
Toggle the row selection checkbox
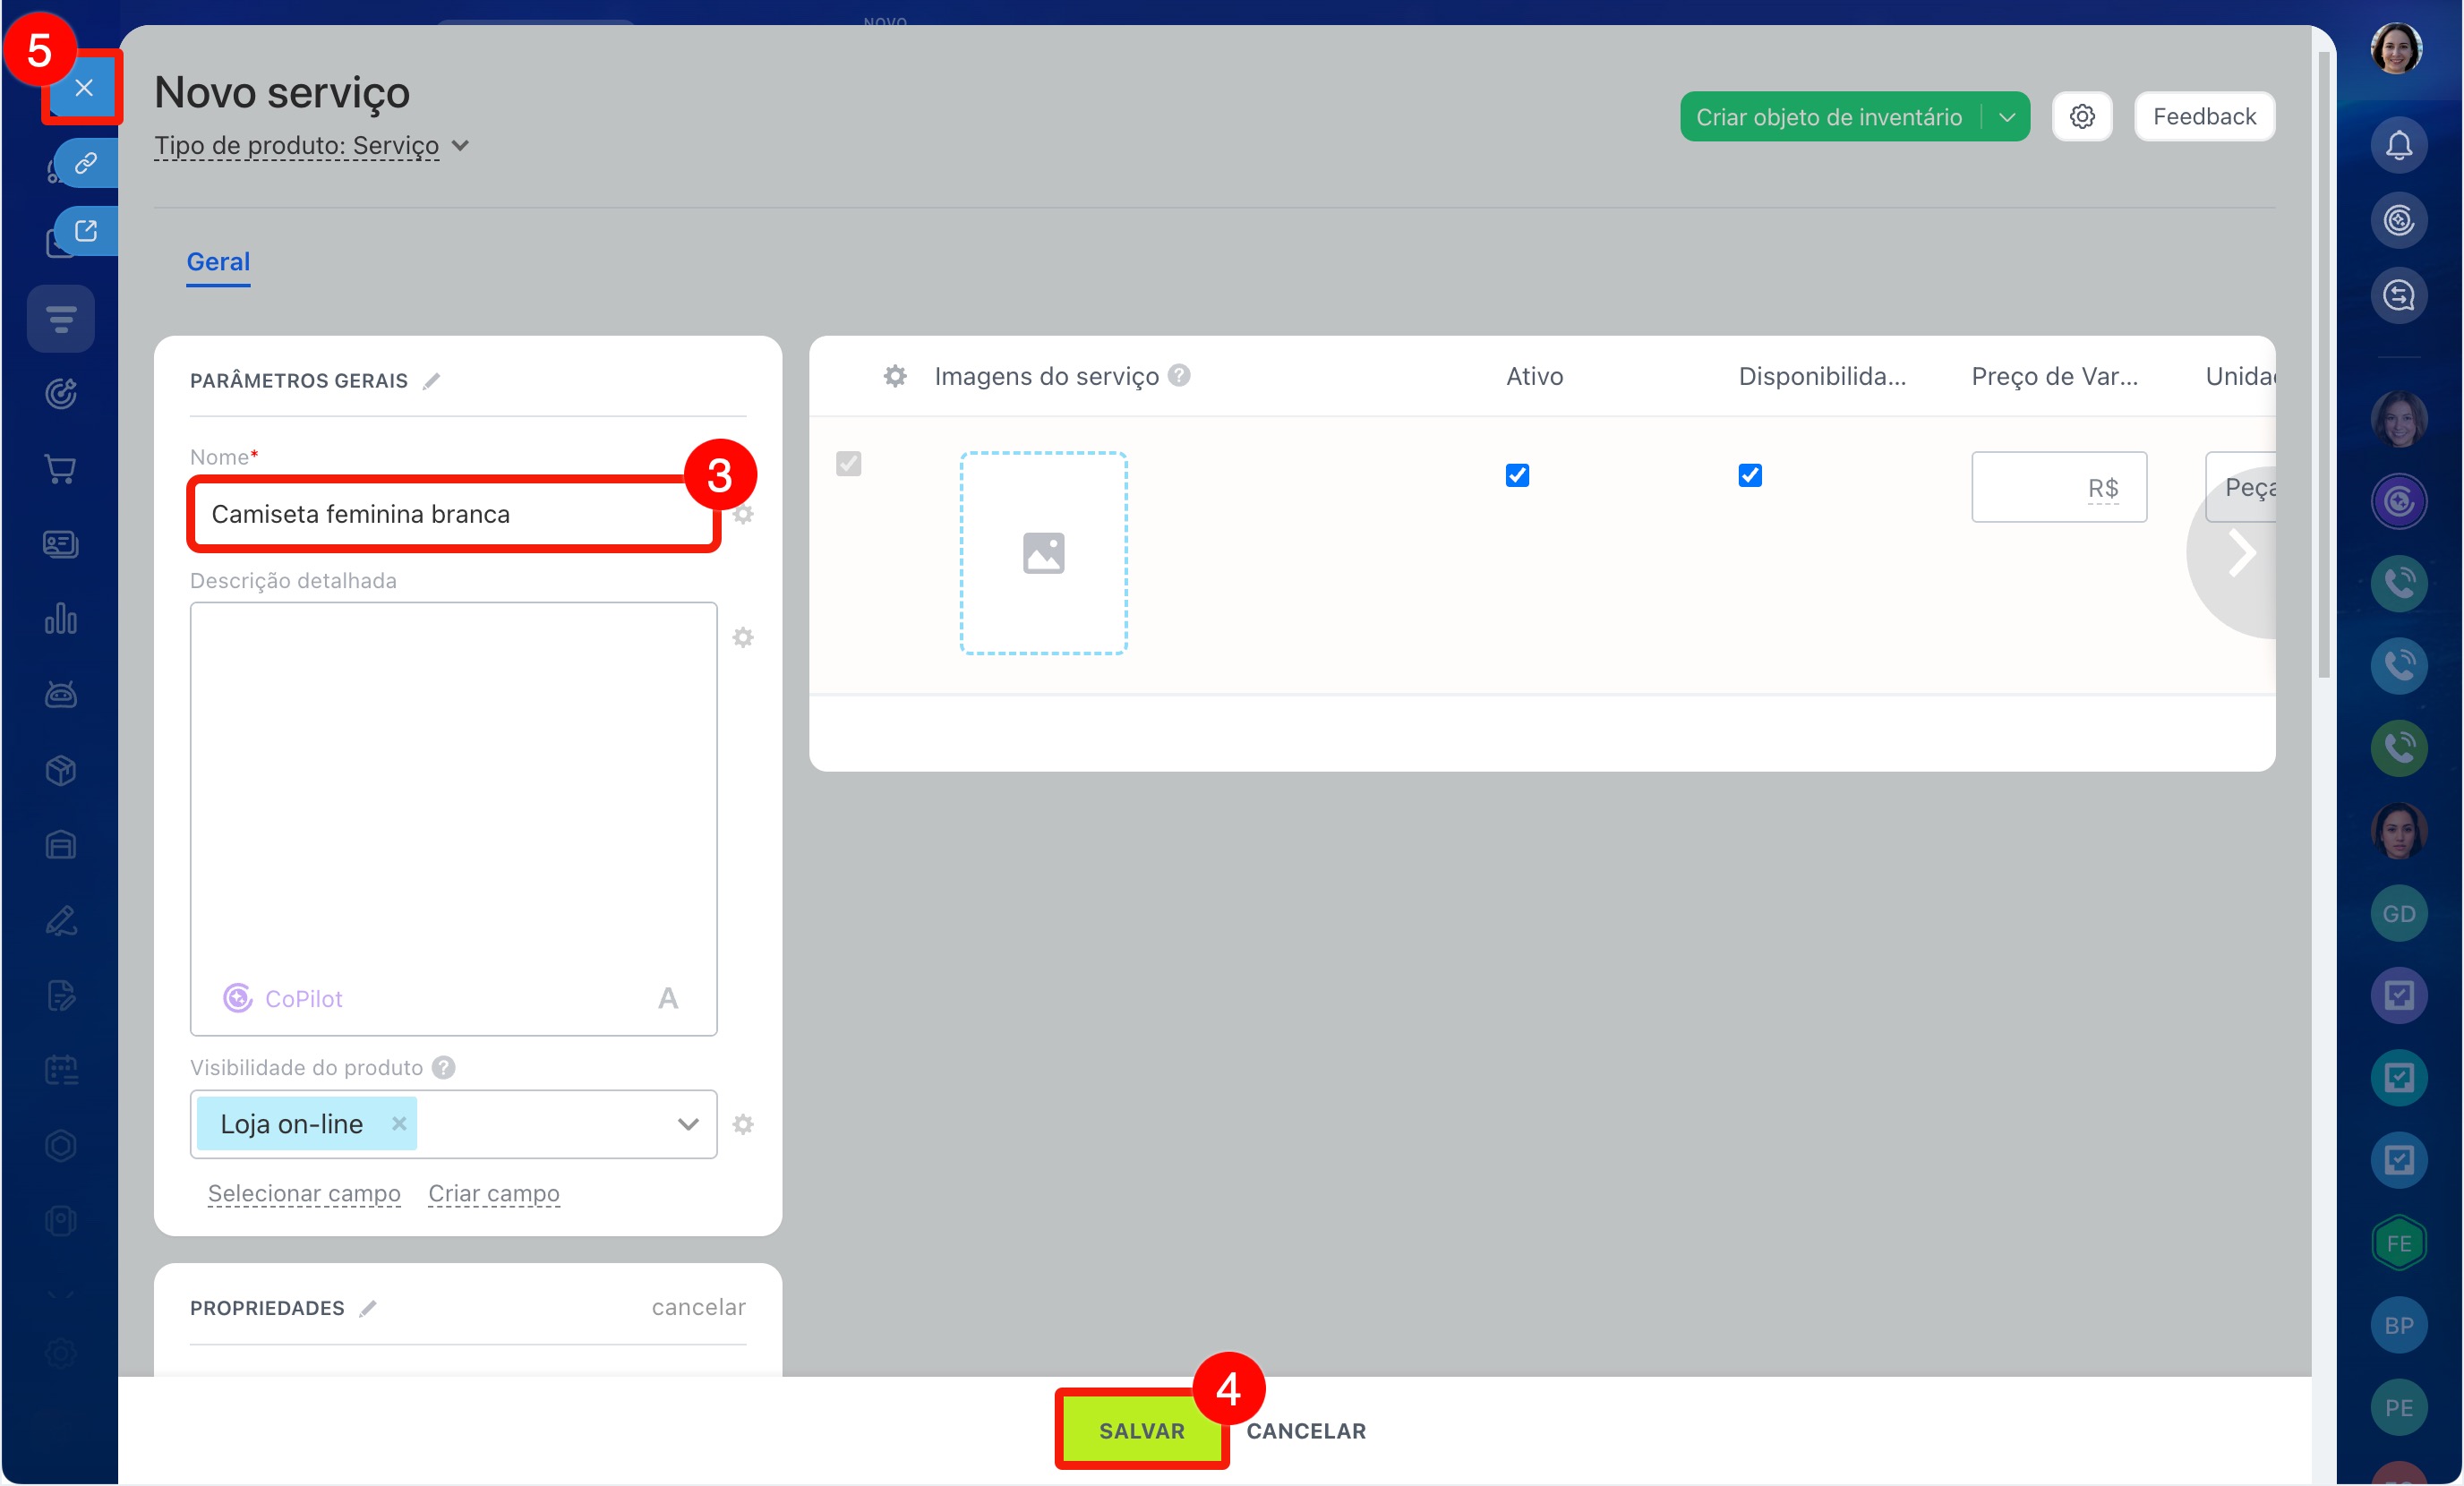[848, 464]
